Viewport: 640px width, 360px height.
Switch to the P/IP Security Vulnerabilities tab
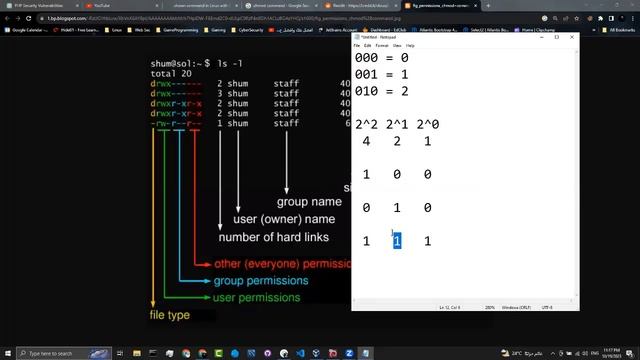click(42, 6)
